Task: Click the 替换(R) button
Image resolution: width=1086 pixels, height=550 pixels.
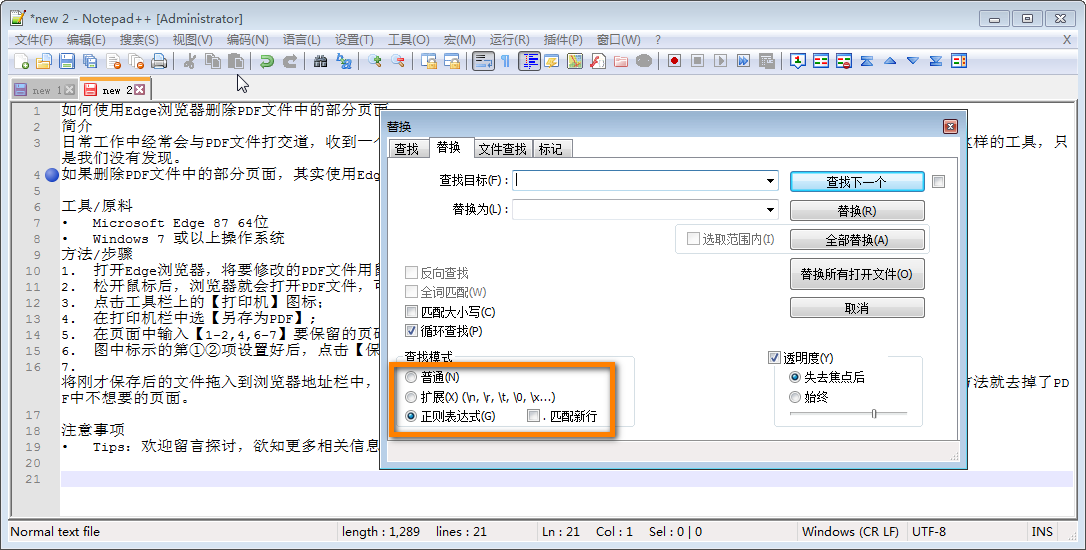Action: [857, 211]
